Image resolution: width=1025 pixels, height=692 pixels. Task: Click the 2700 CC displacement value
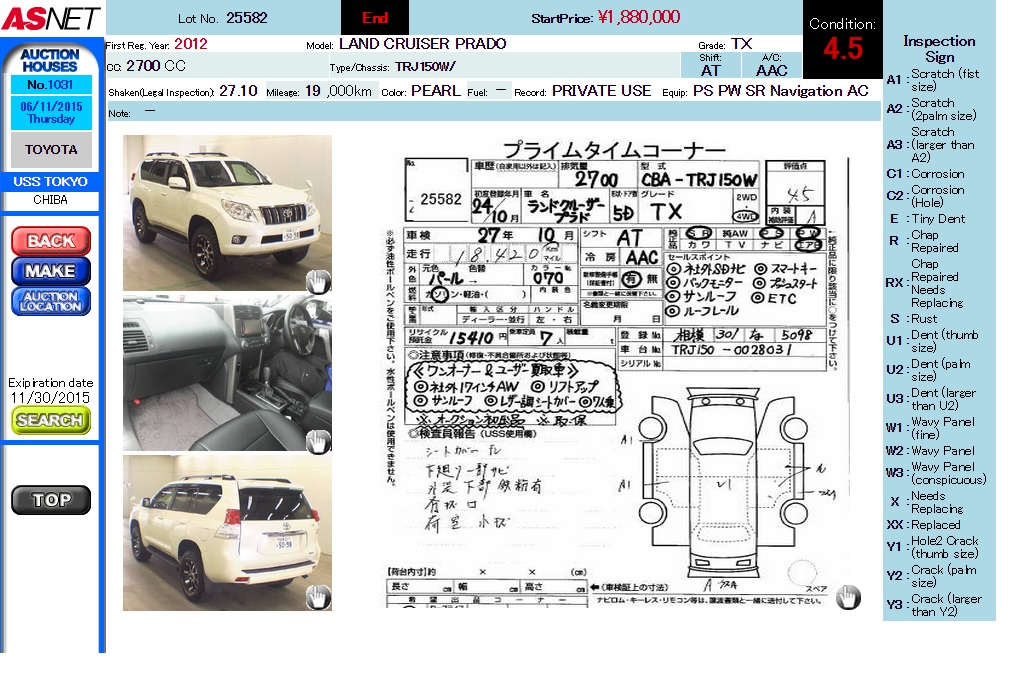(156, 66)
